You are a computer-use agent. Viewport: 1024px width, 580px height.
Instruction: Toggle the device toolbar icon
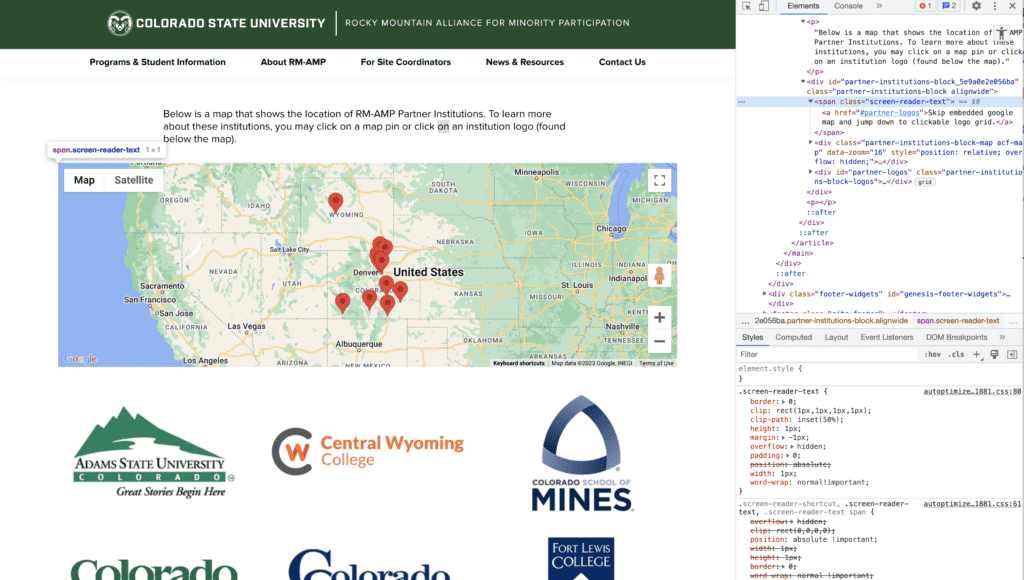point(763,6)
